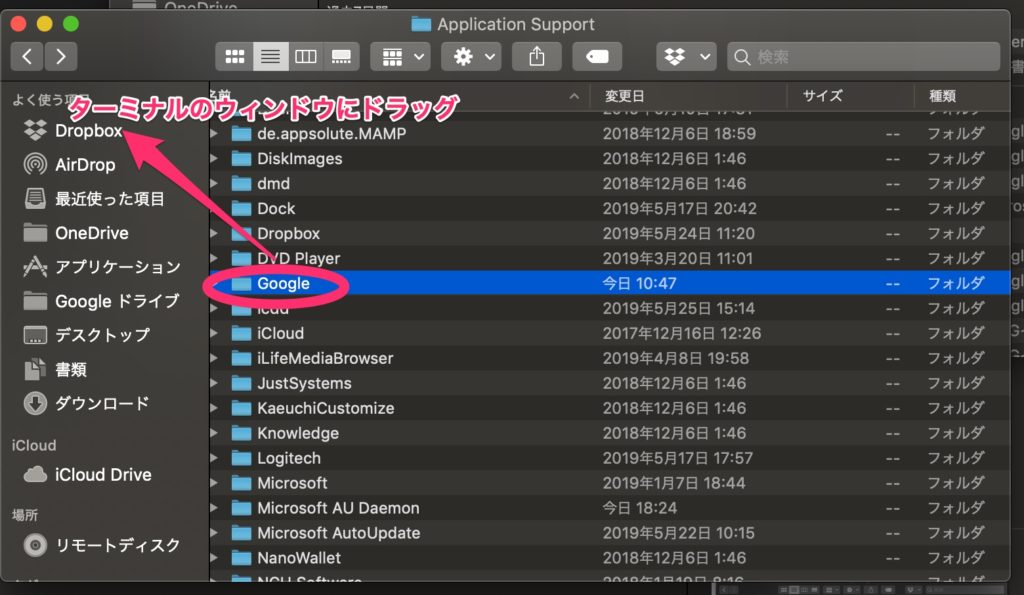This screenshot has width=1024, height=595.
Task: Select the Knowledge folder
Action: pos(610,433)
